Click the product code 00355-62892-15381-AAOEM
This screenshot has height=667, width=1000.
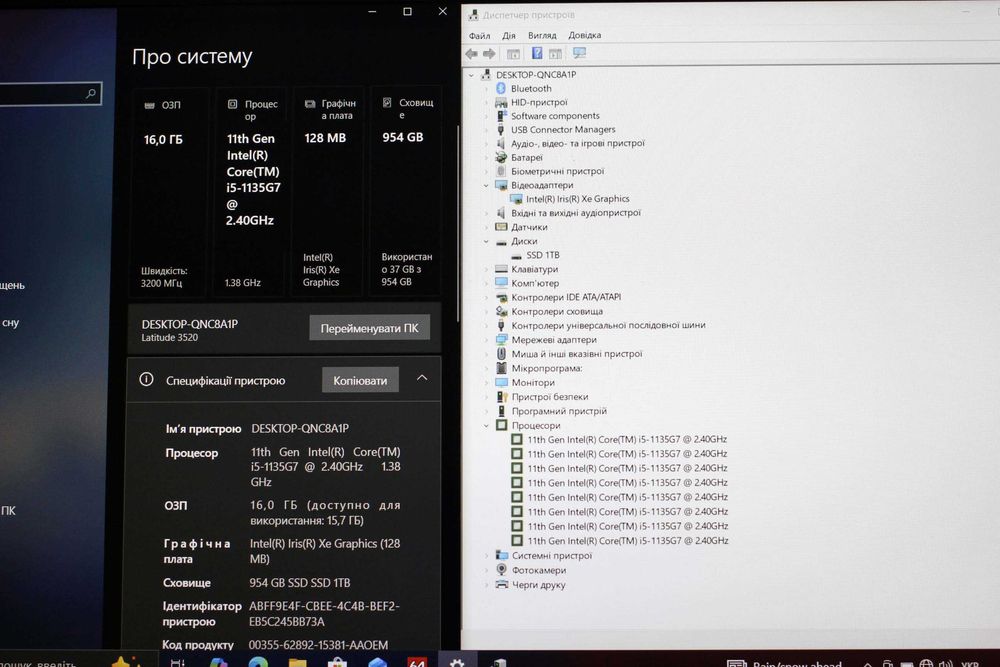(318, 645)
